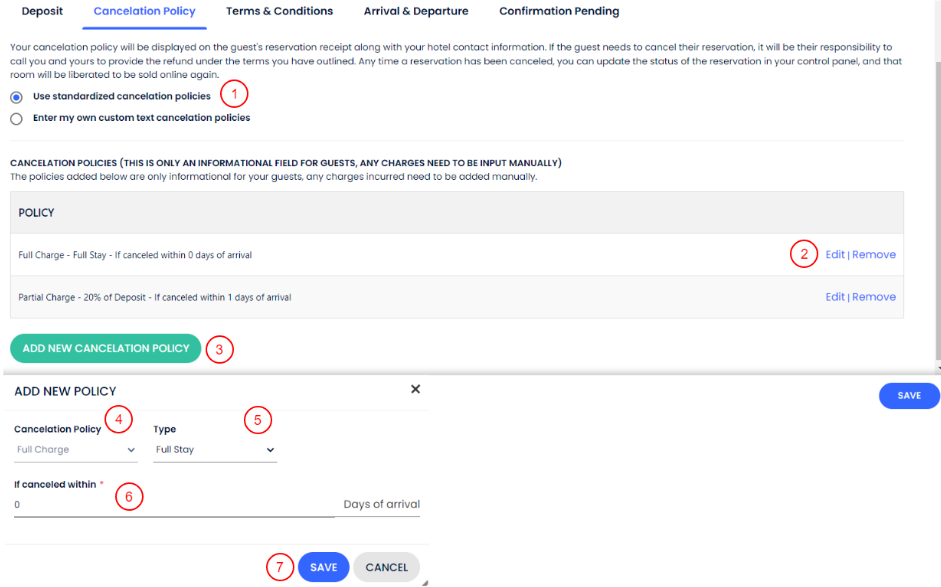Remove the Full Charge policy
941x587 pixels.
pyautogui.click(x=874, y=255)
